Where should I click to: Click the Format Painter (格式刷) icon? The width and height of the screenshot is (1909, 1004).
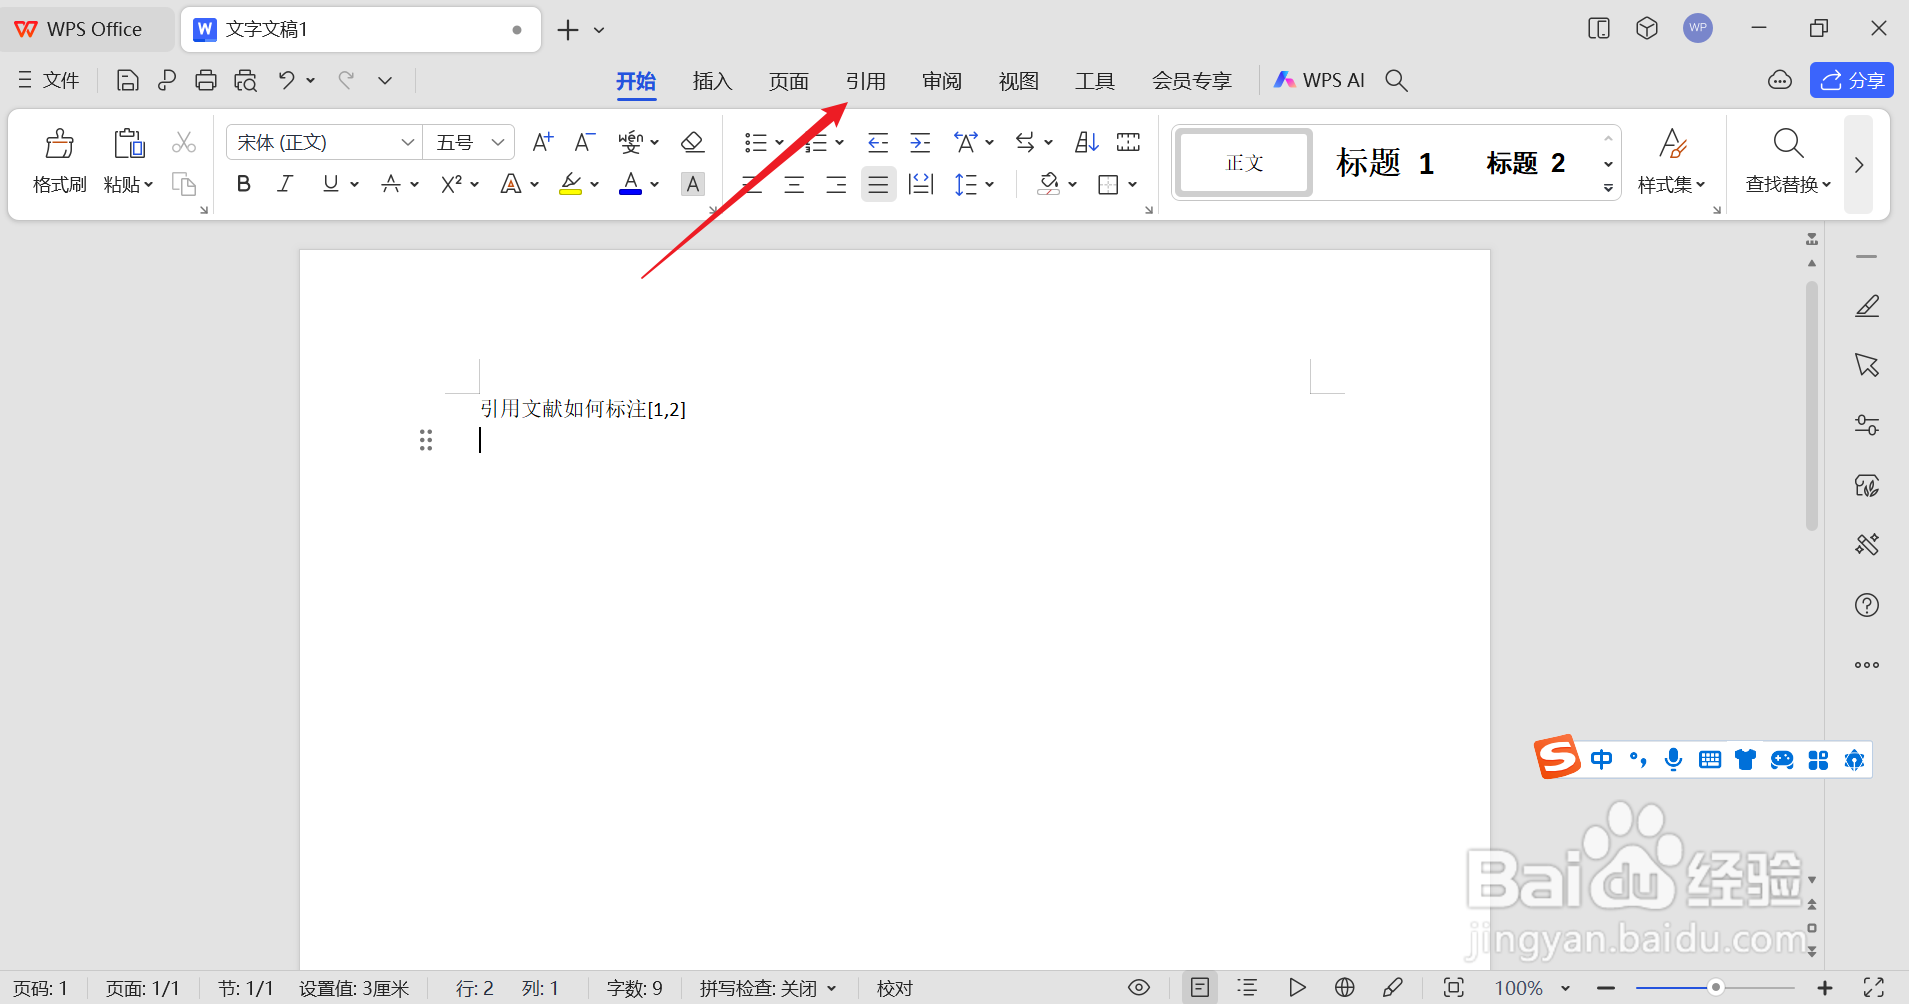59,144
